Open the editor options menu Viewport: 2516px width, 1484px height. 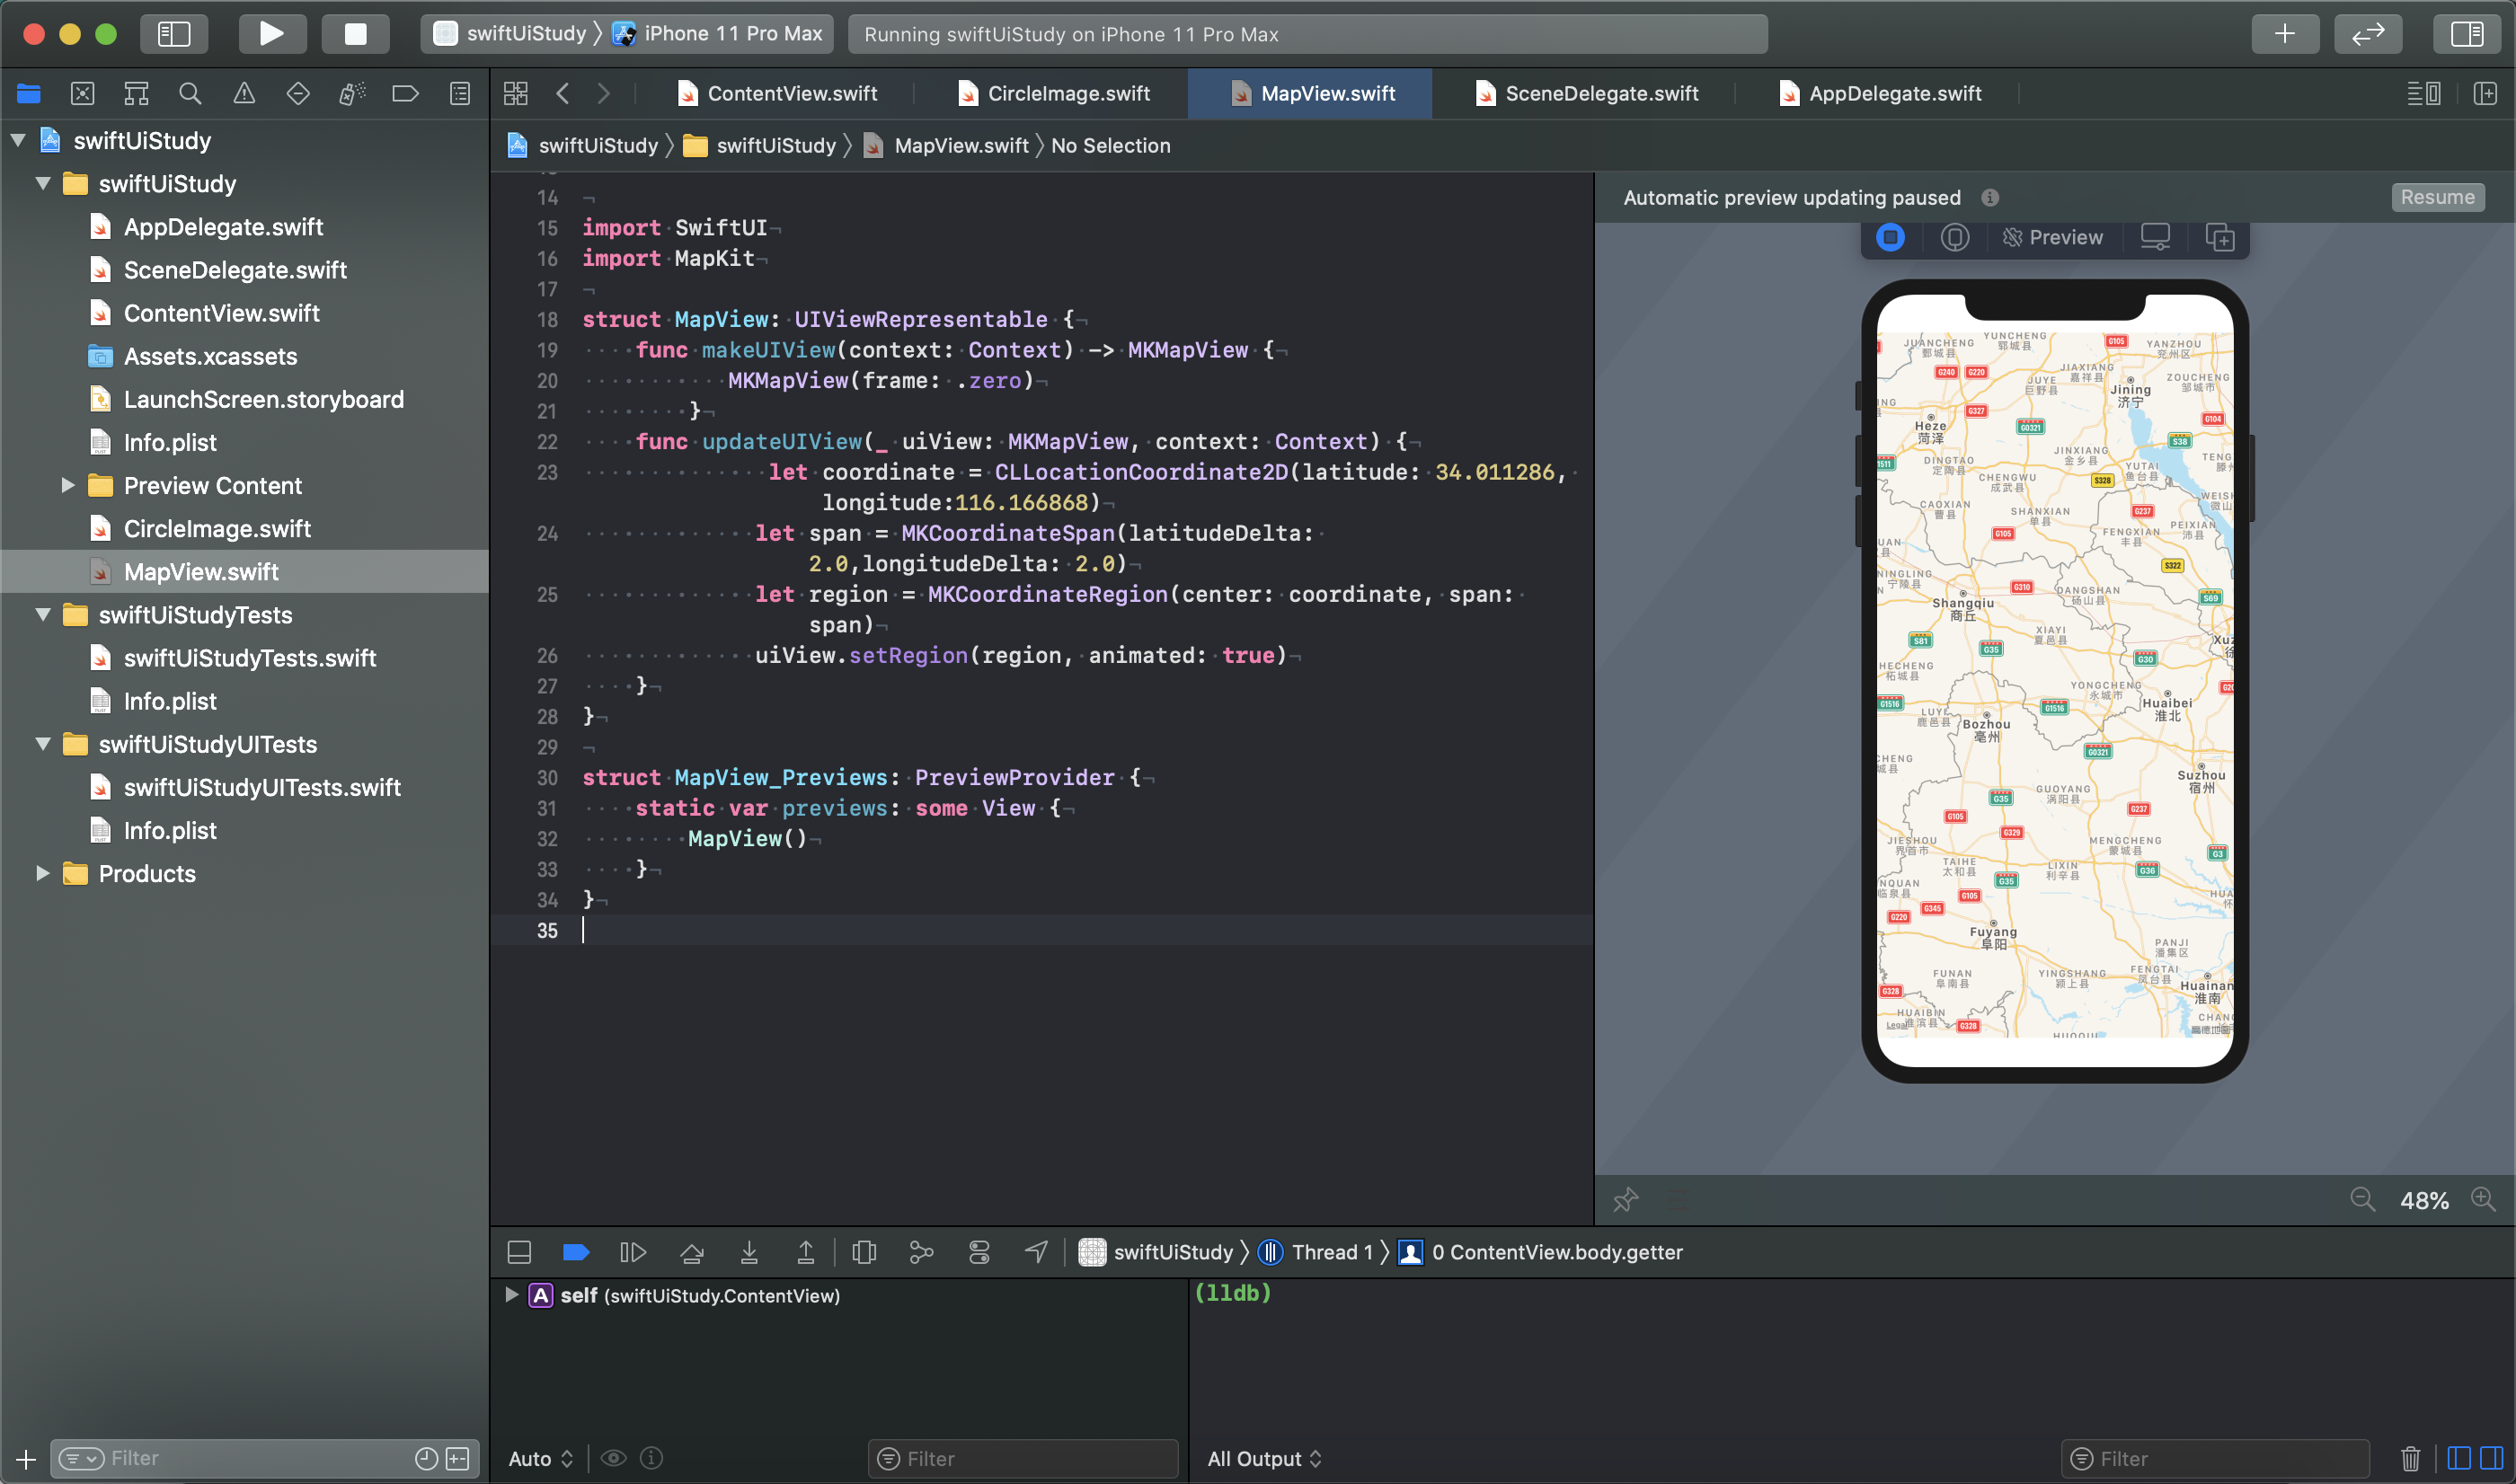pyautogui.click(x=2423, y=94)
